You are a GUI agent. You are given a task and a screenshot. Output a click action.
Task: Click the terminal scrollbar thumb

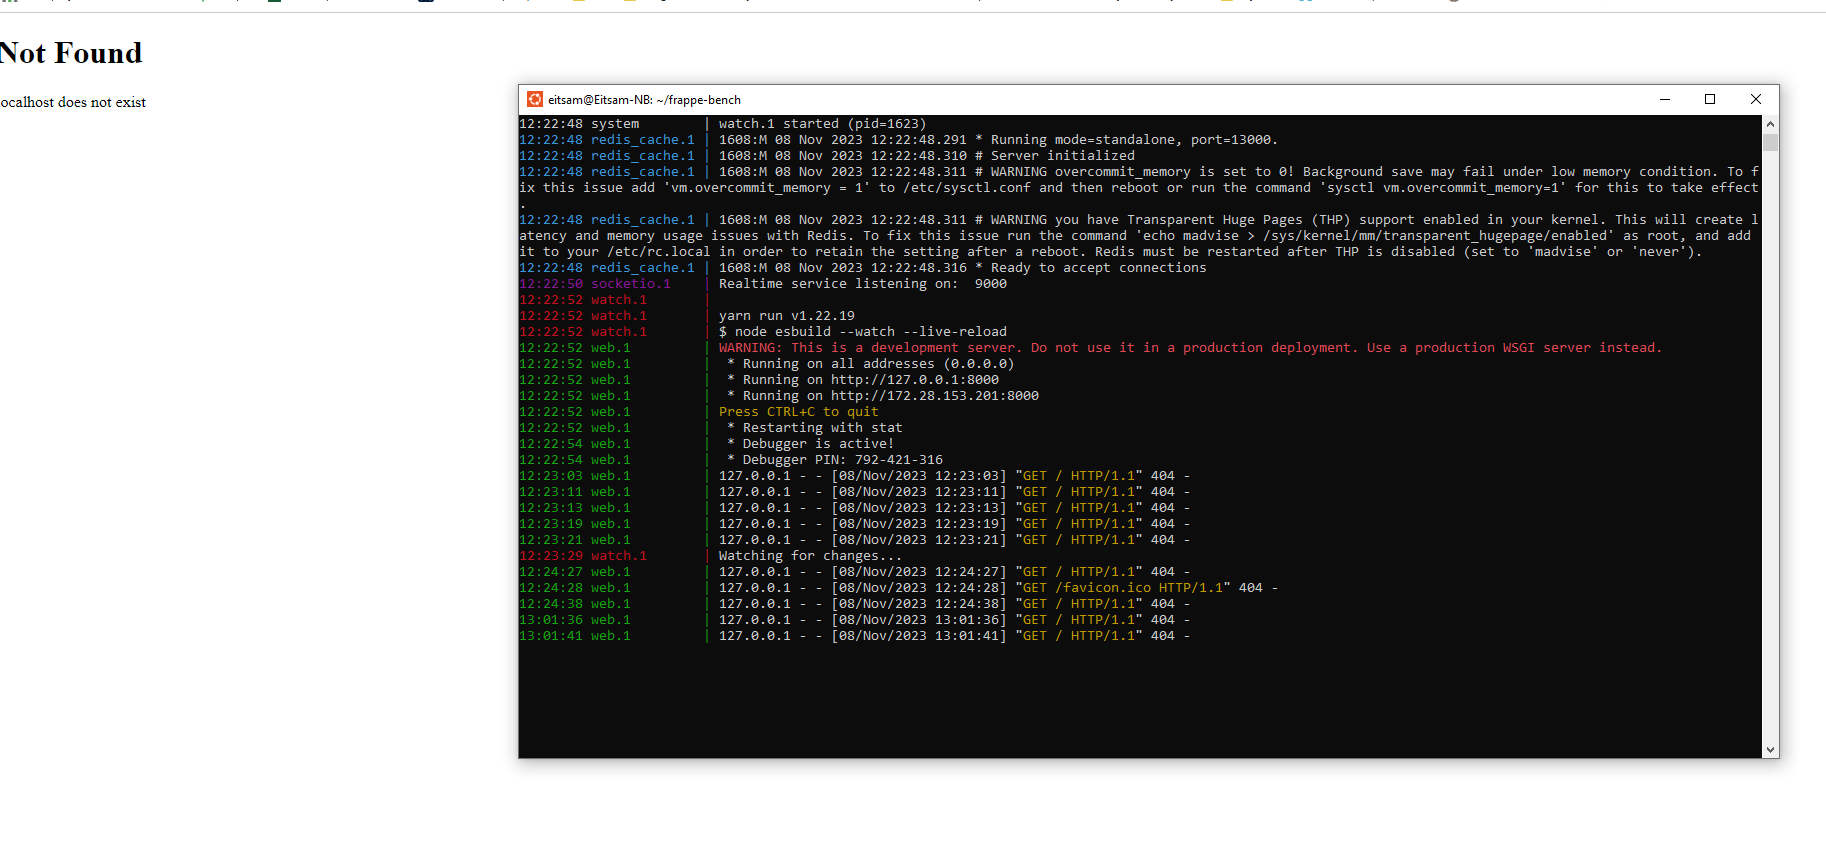(1770, 142)
